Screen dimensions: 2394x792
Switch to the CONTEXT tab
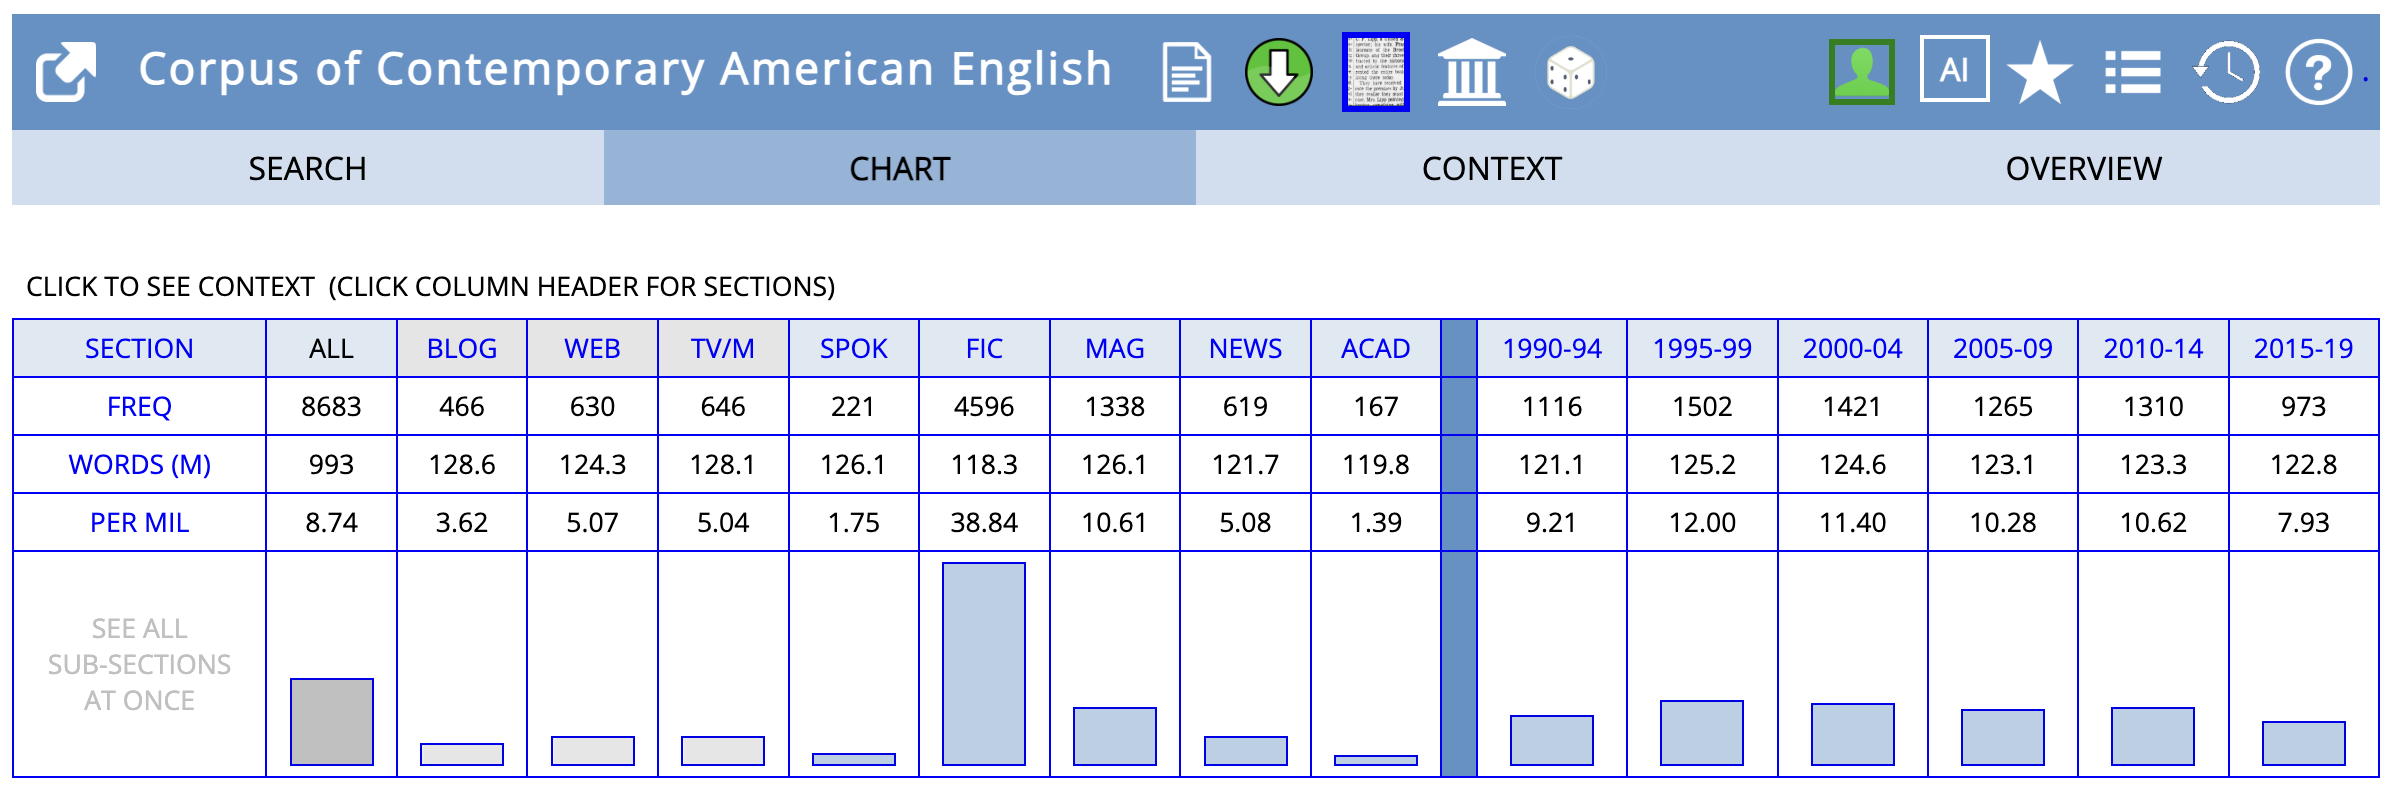pos(1491,168)
